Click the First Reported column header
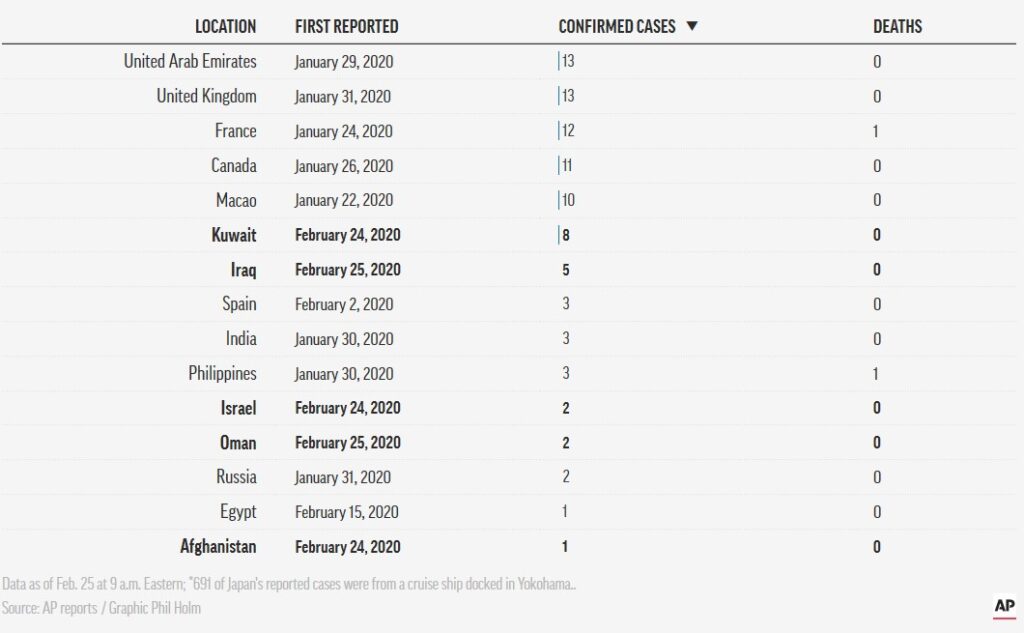1024x633 pixels. pos(346,26)
